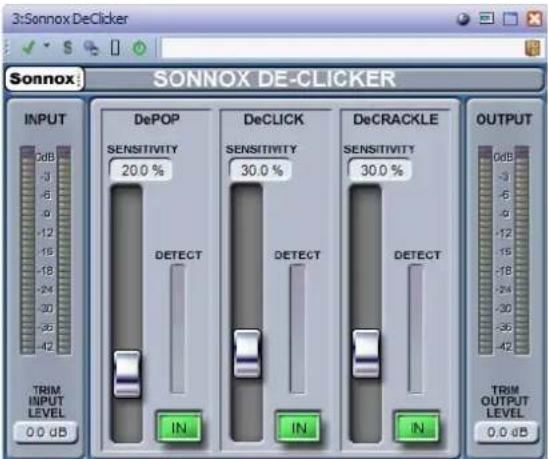This screenshot has height=459, width=548.
Task: Click the Trim Output Level 0.0 dB box
Action: [506, 432]
